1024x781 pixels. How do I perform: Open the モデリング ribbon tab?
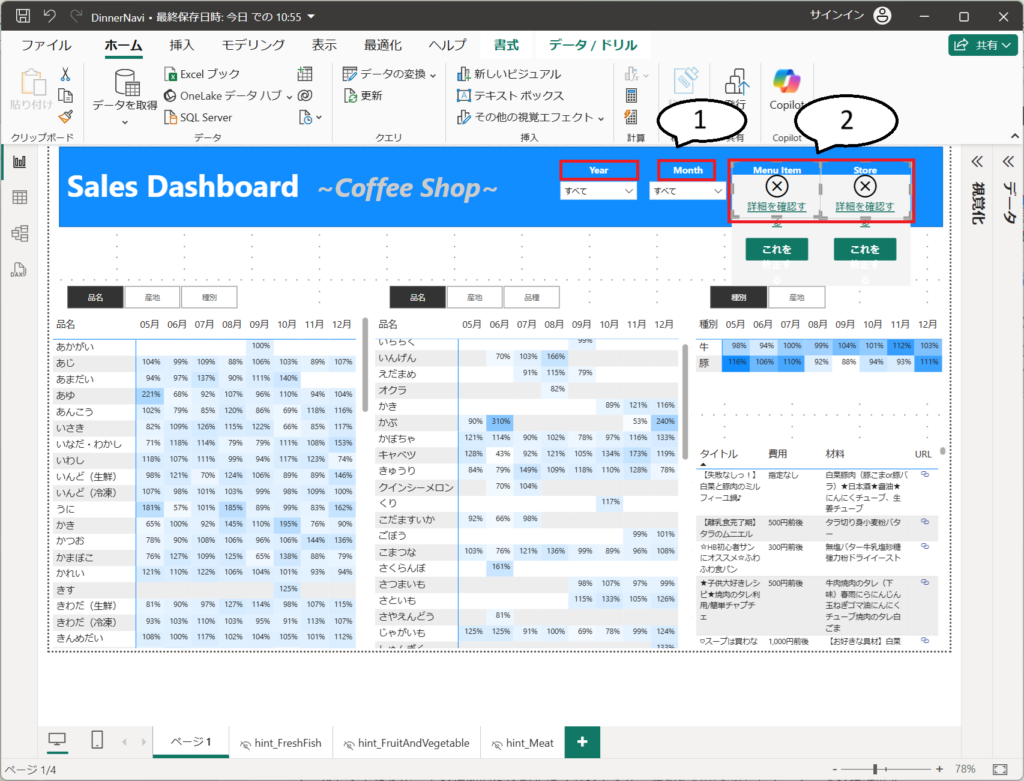[253, 45]
